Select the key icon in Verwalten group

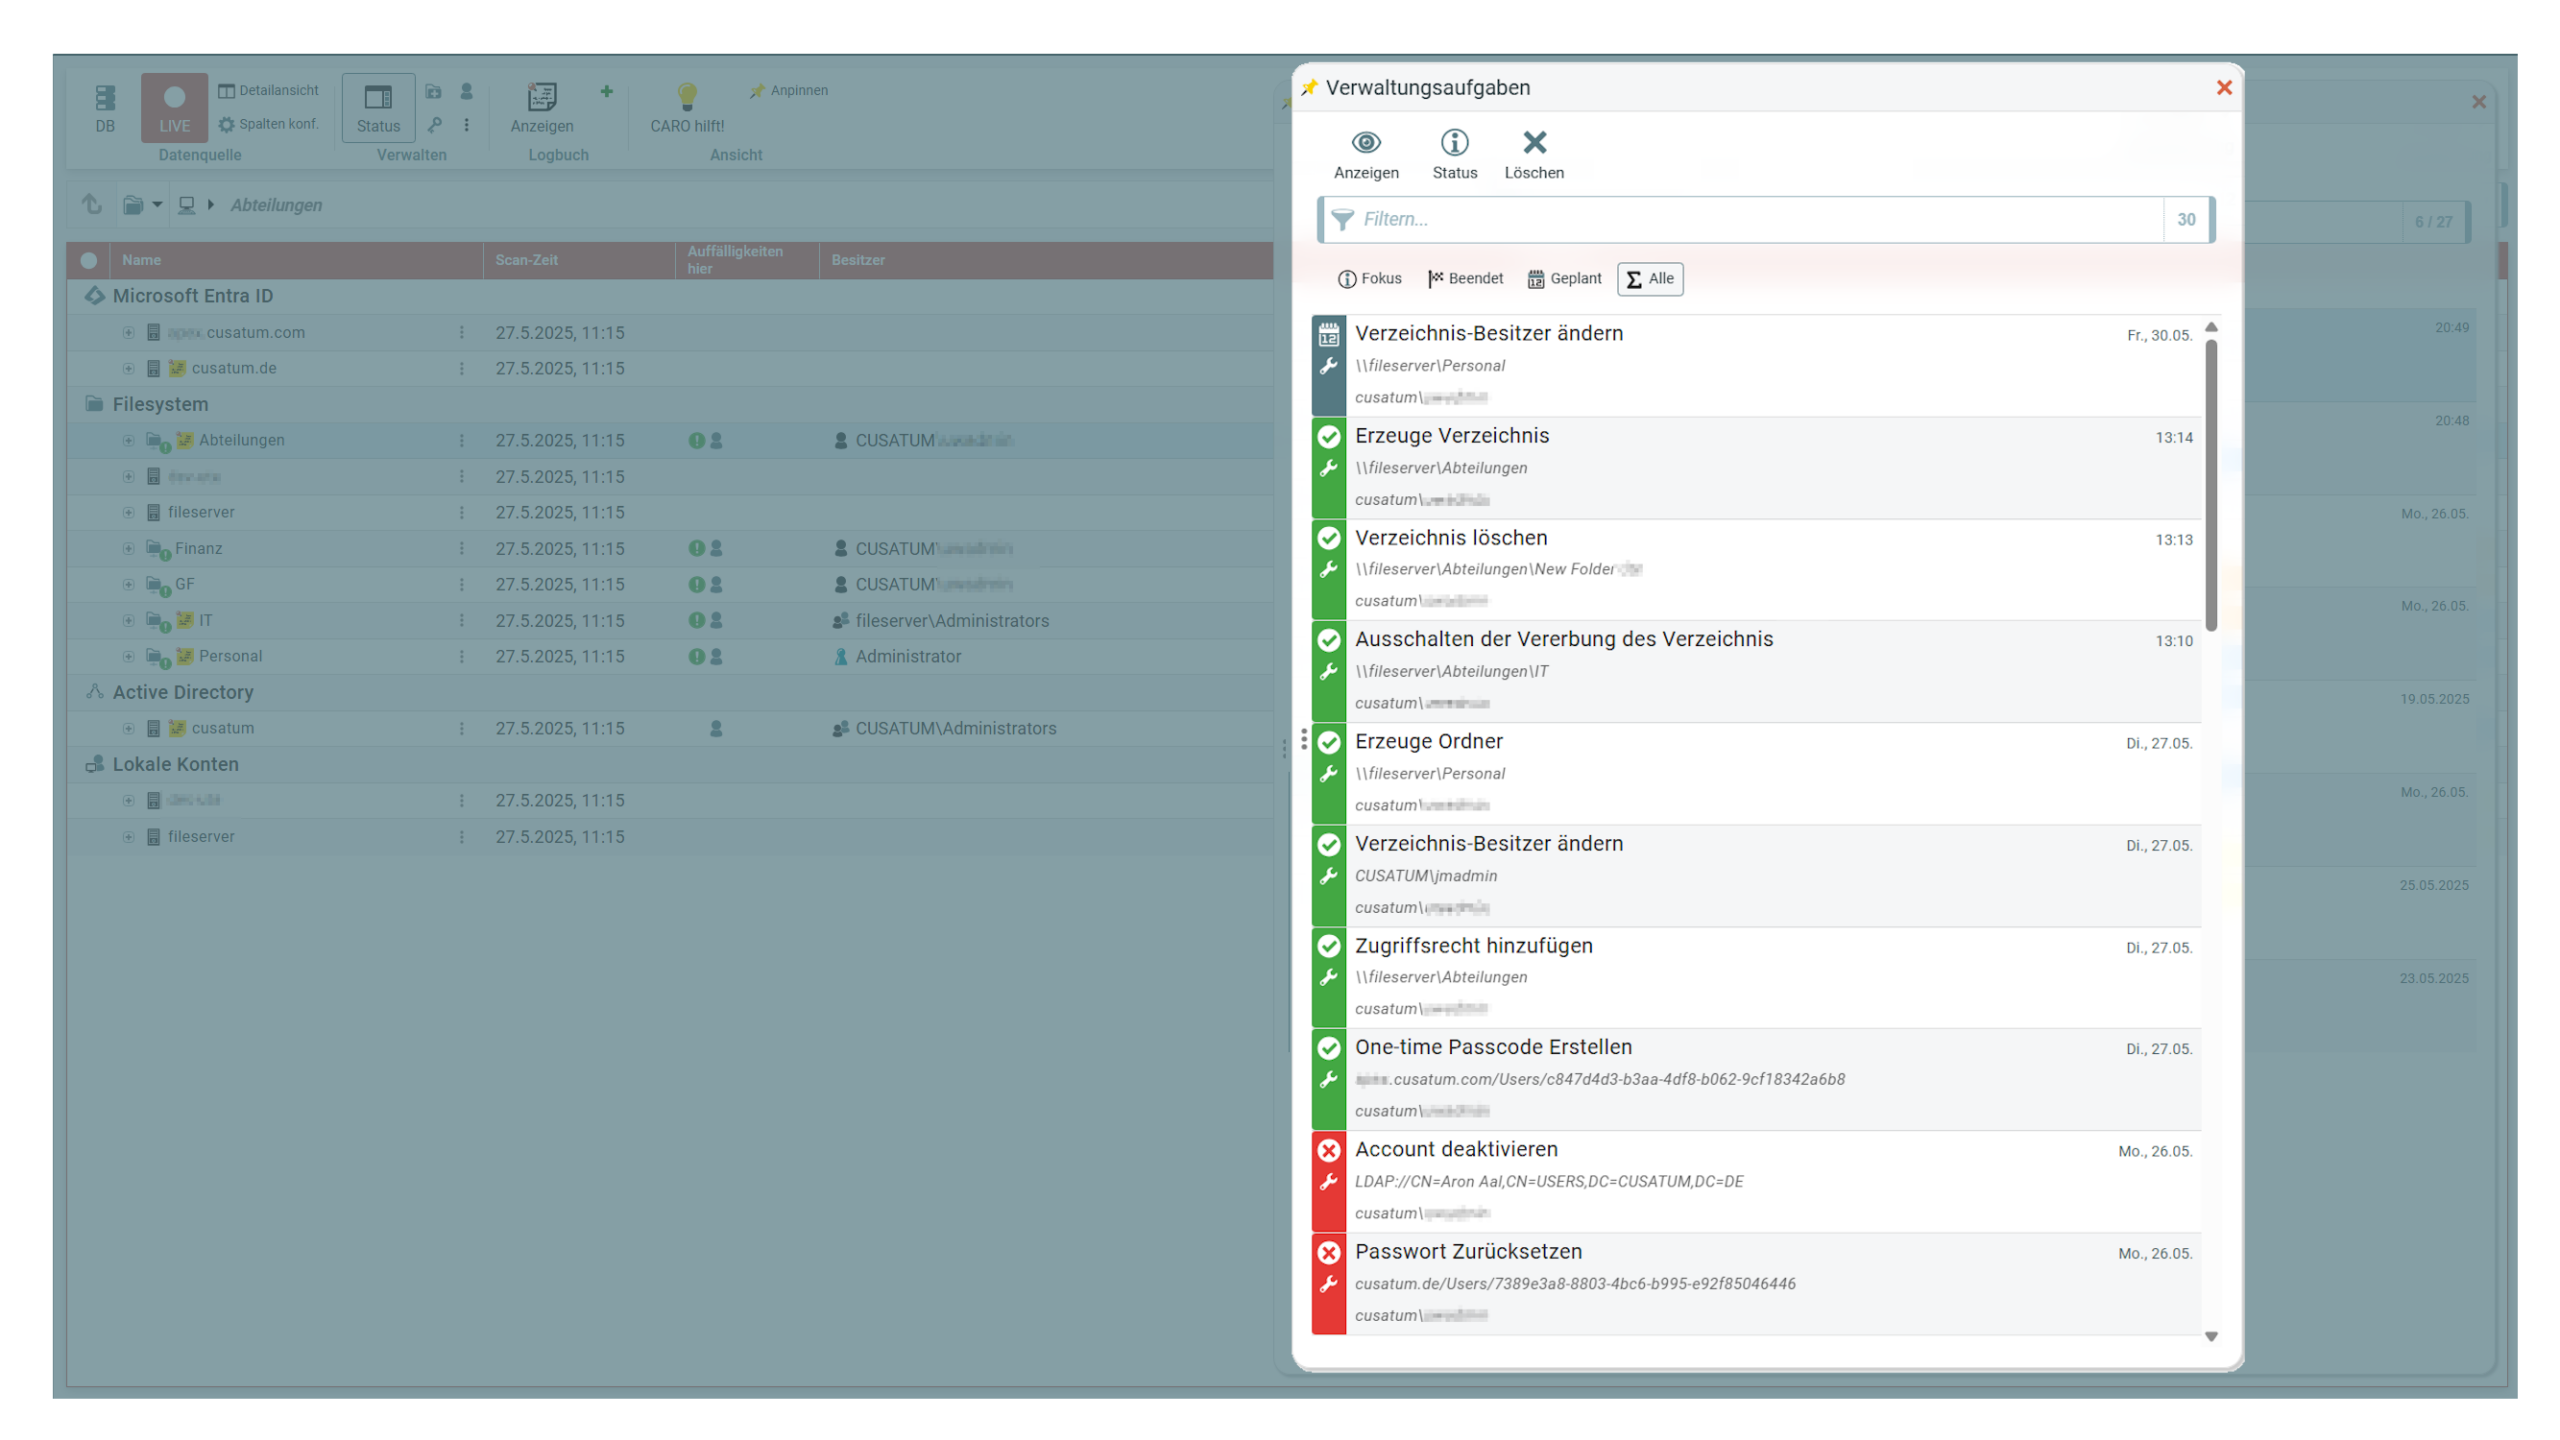click(435, 126)
